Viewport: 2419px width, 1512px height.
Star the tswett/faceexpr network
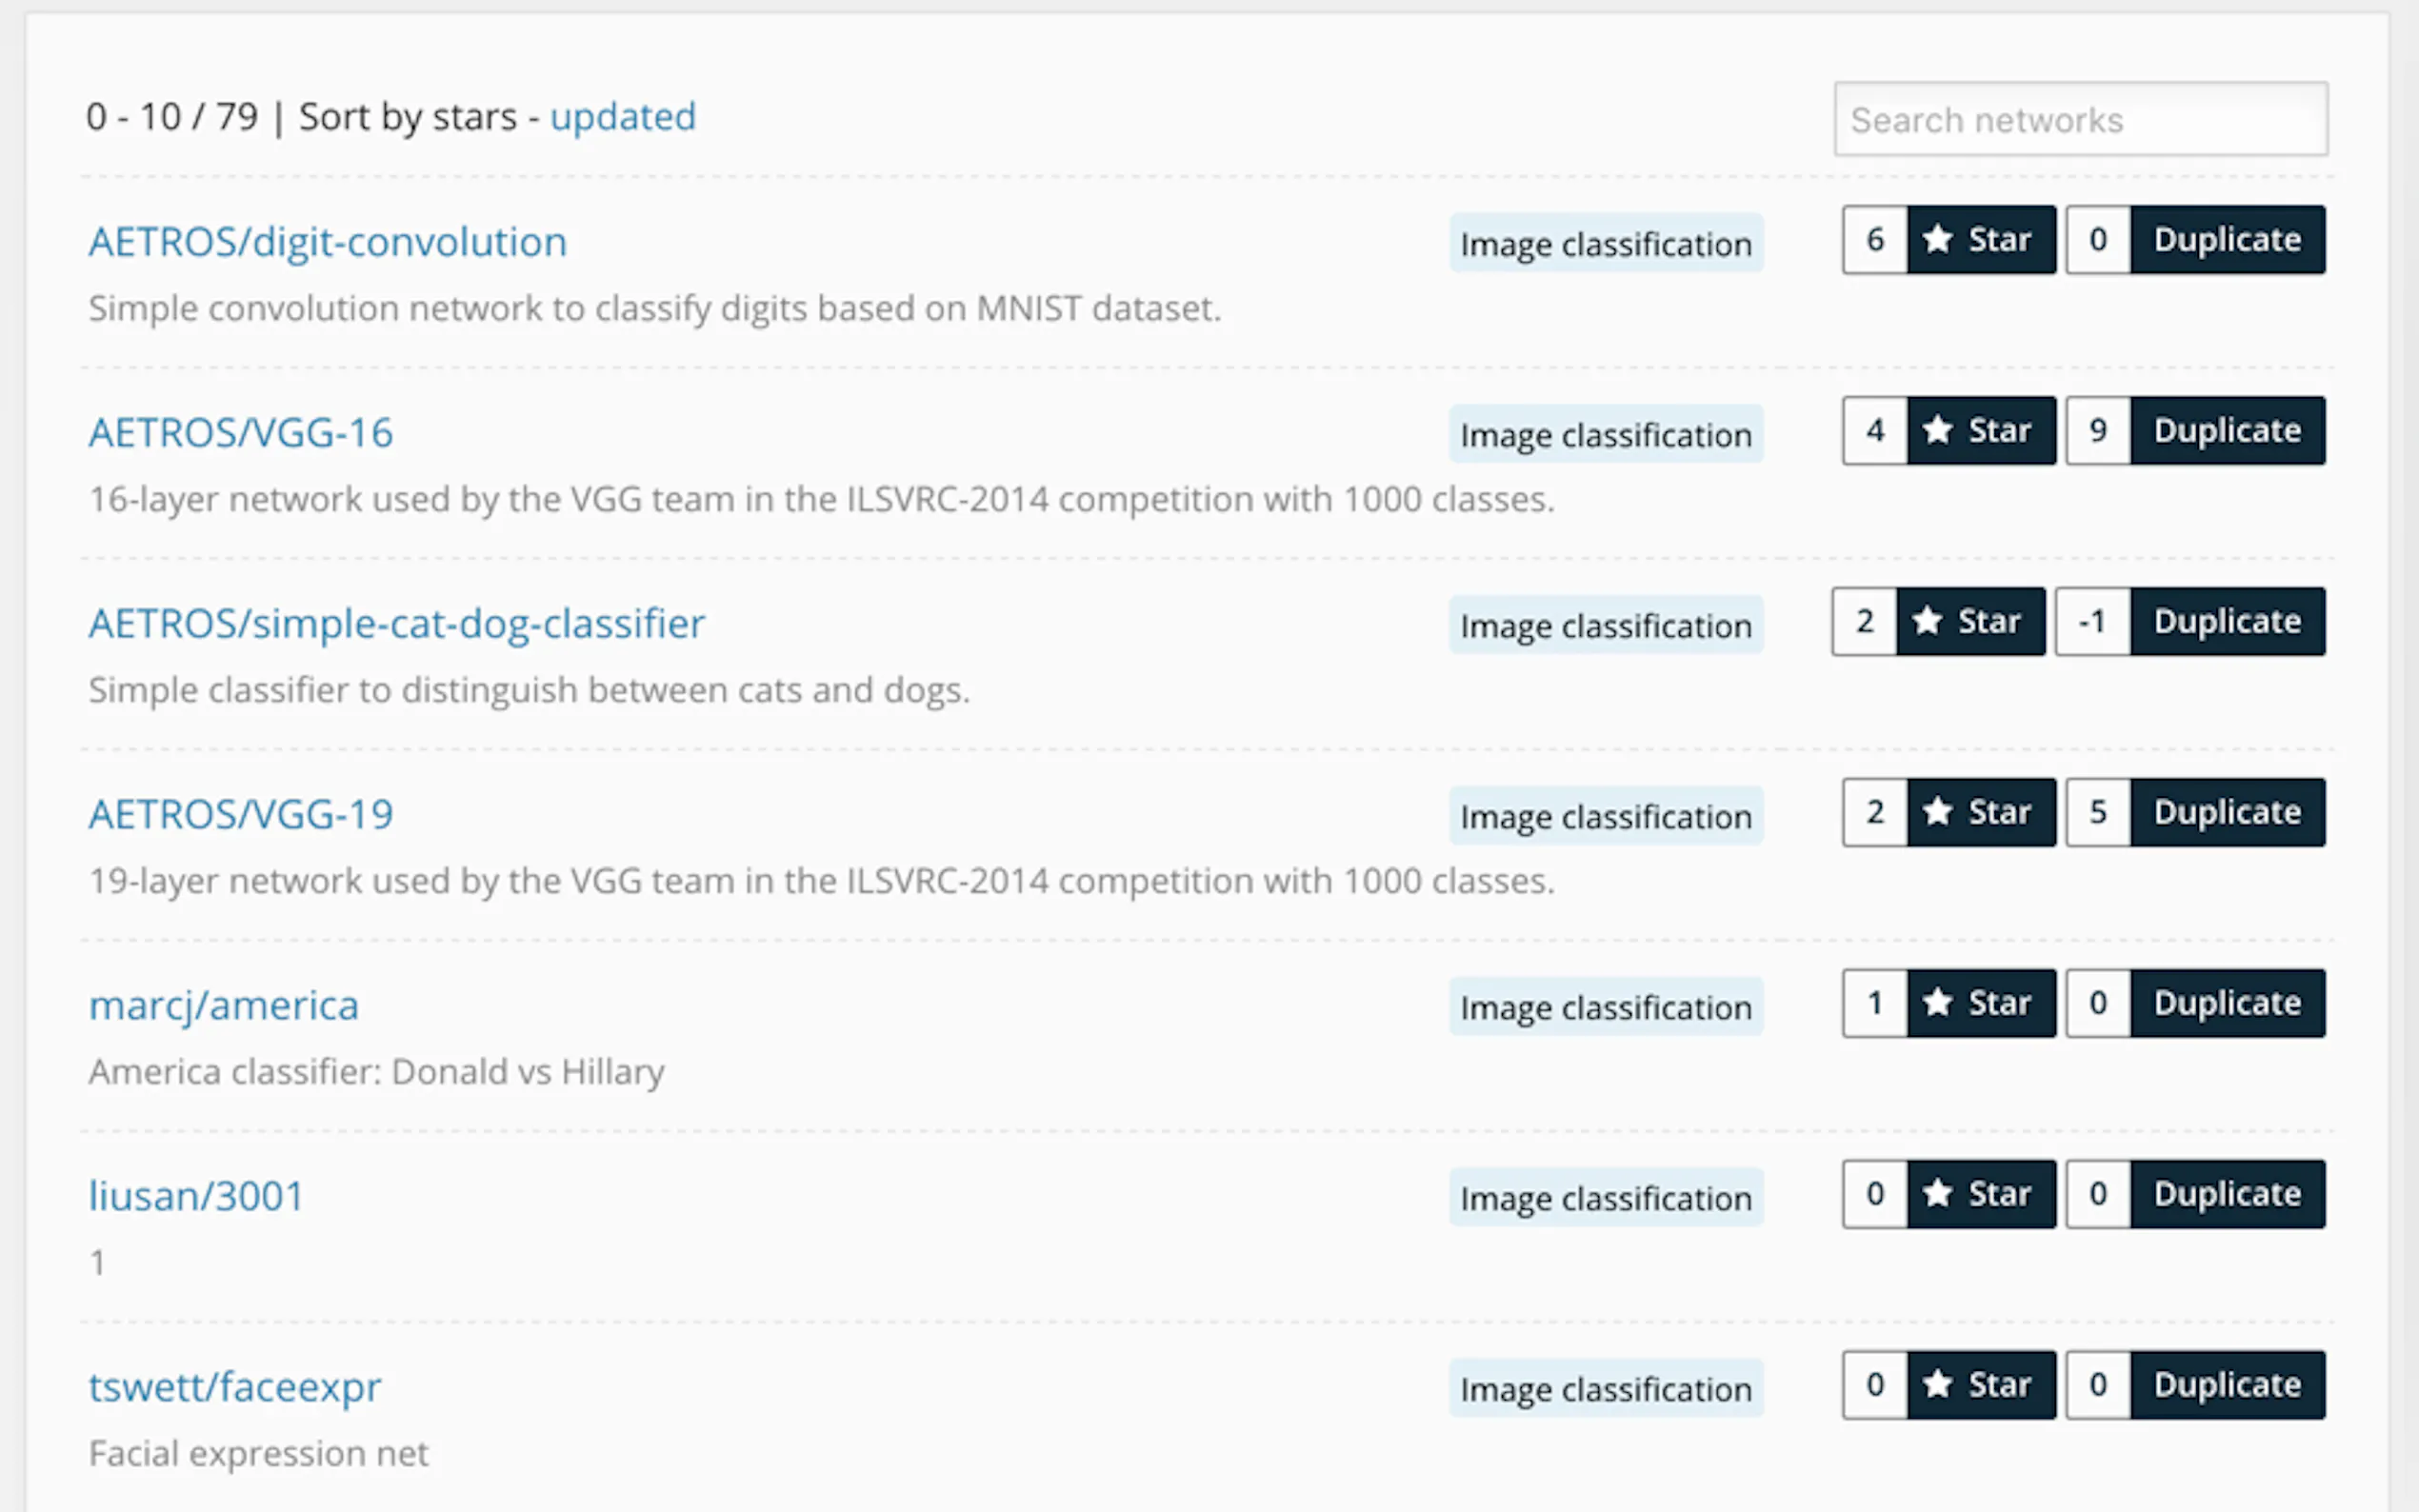(x=1980, y=1385)
